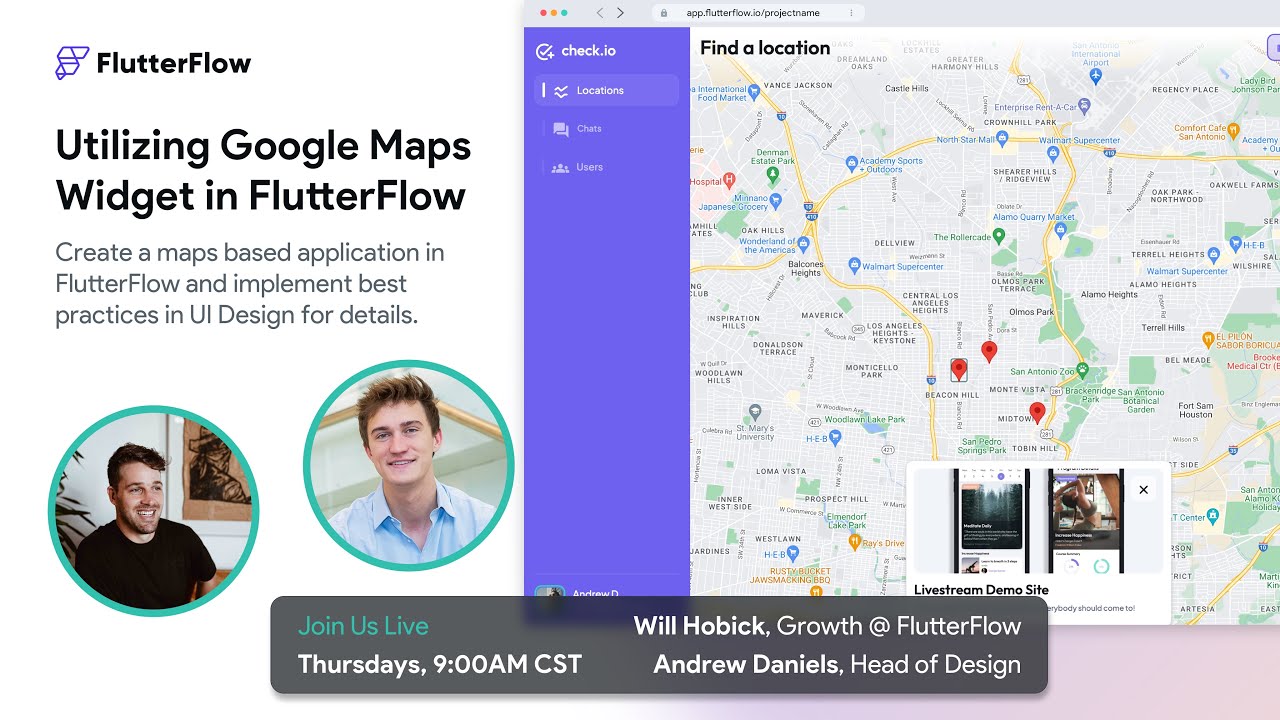
Task: Open the Locations sidebar item
Action: [606, 90]
